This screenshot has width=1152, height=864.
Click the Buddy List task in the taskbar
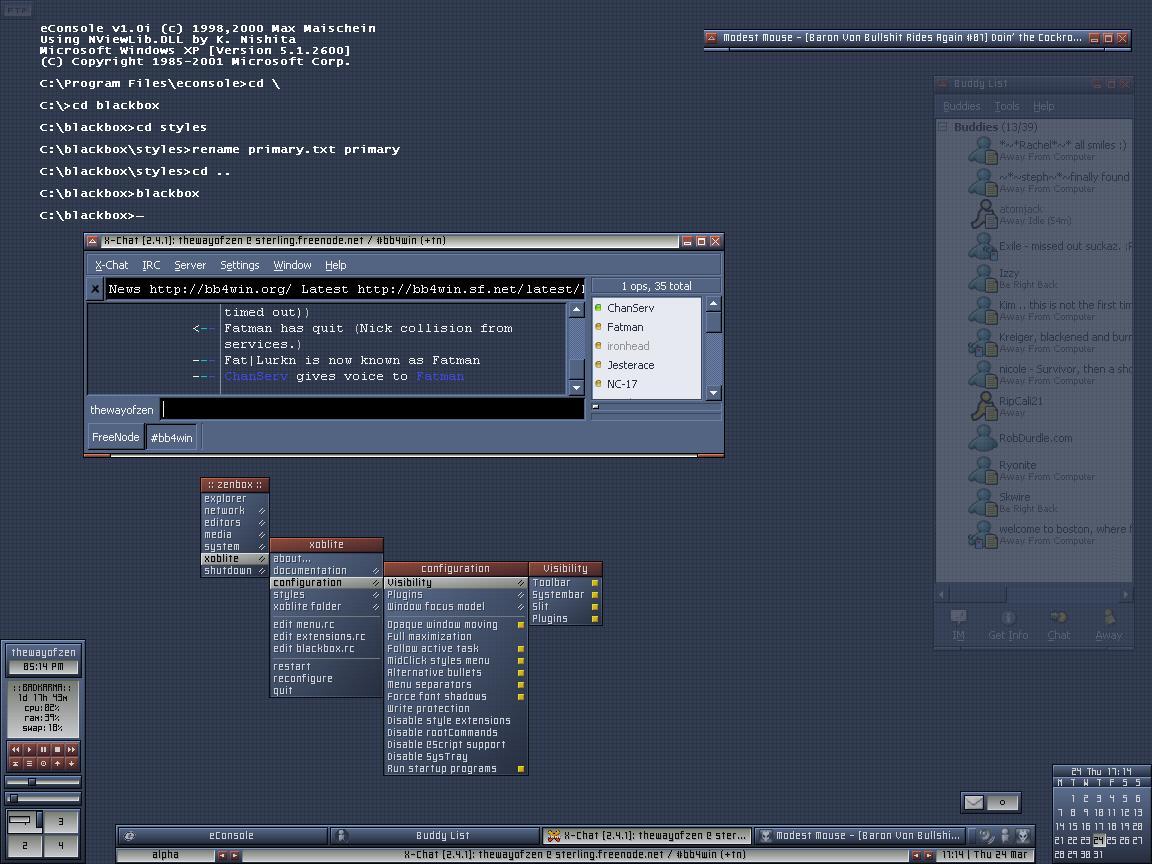click(x=434, y=835)
